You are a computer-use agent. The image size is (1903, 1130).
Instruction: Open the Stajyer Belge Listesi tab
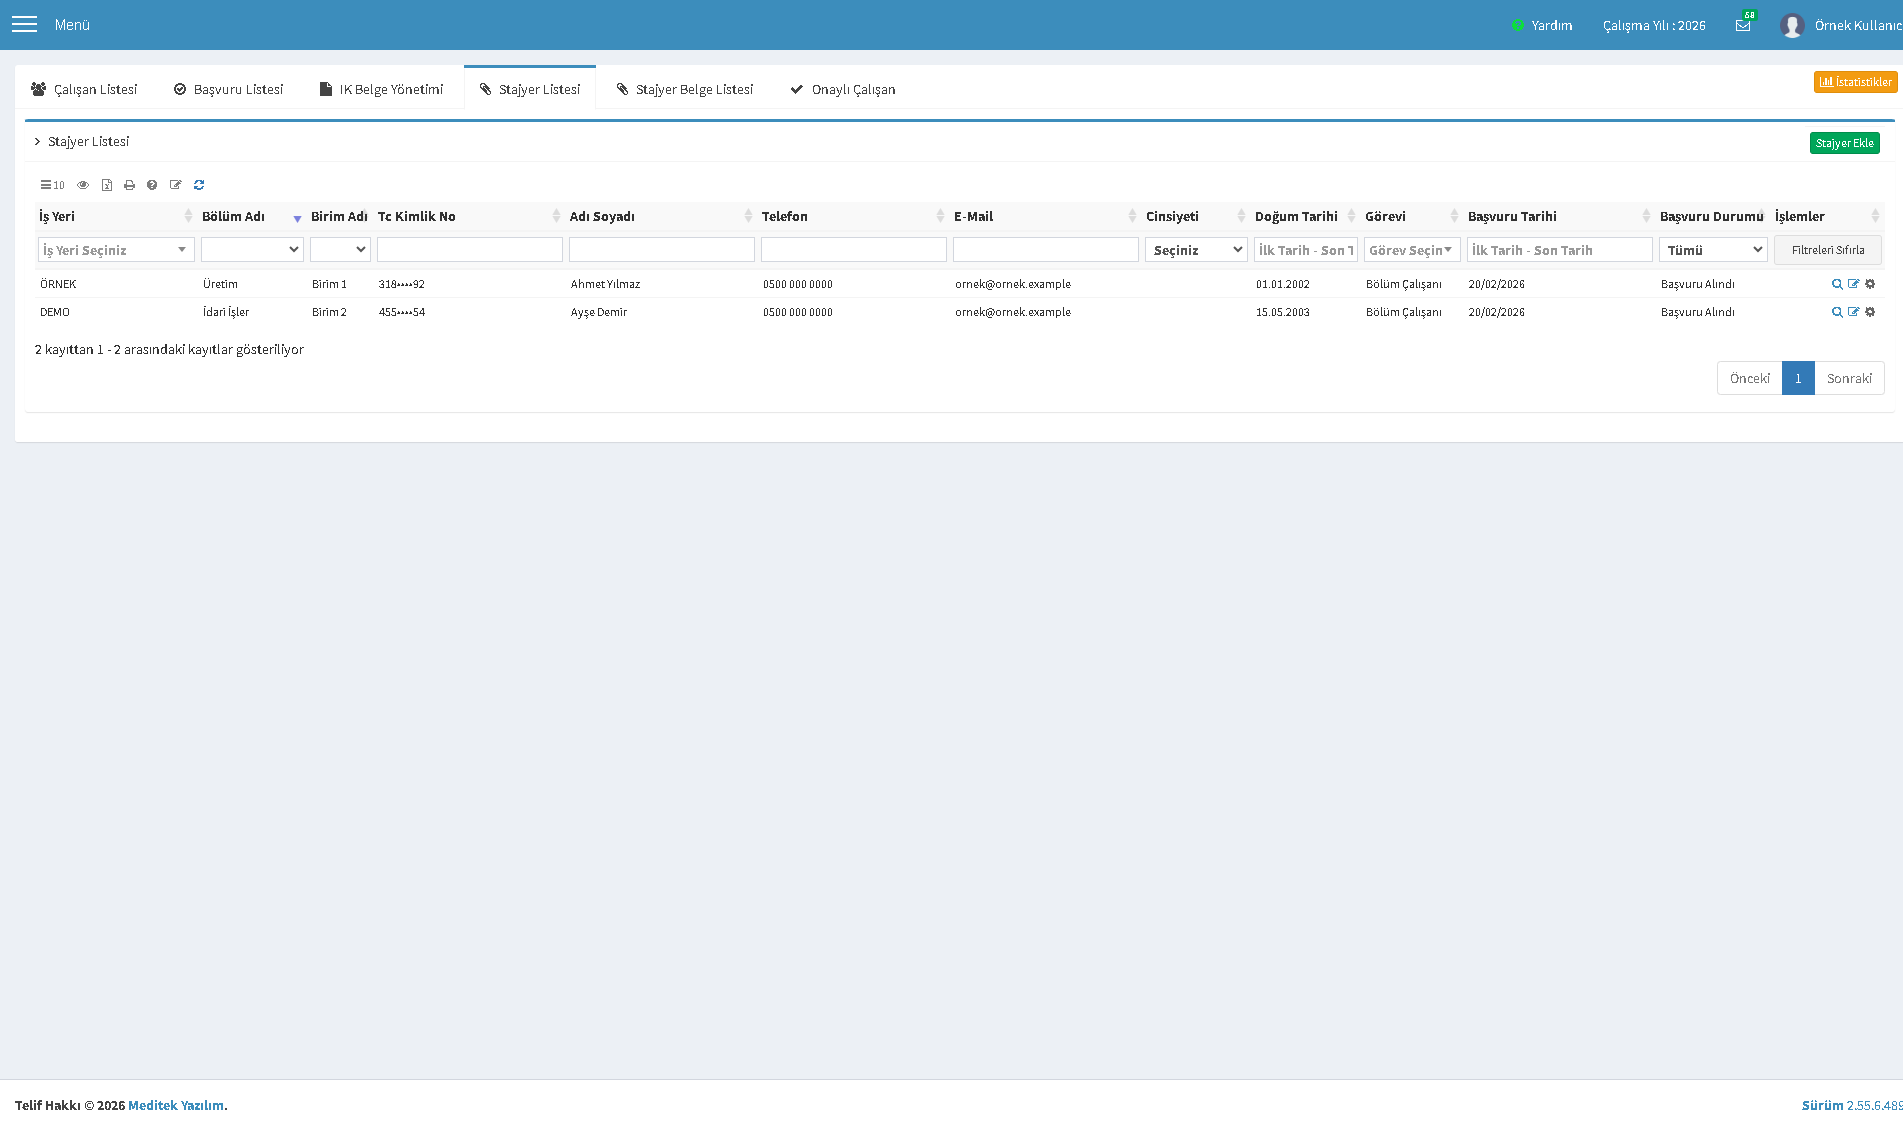(x=685, y=89)
